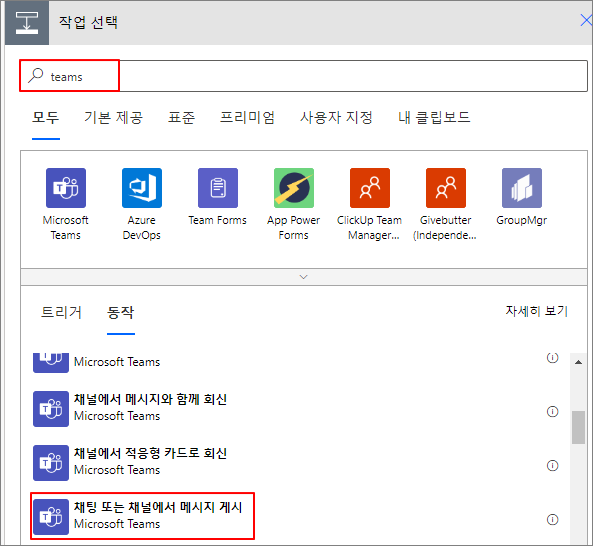593x546 pixels.
Task: Show info for the topmost partially visible action
Action: click(553, 357)
